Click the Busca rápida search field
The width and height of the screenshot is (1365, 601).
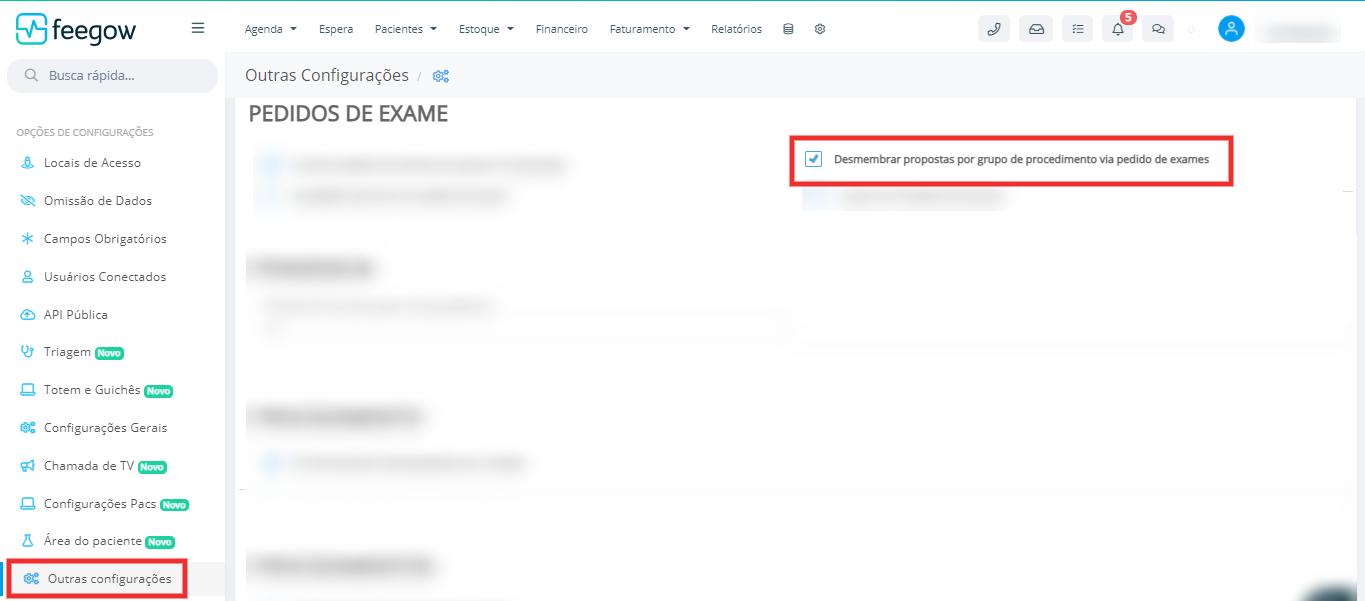coord(112,76)
